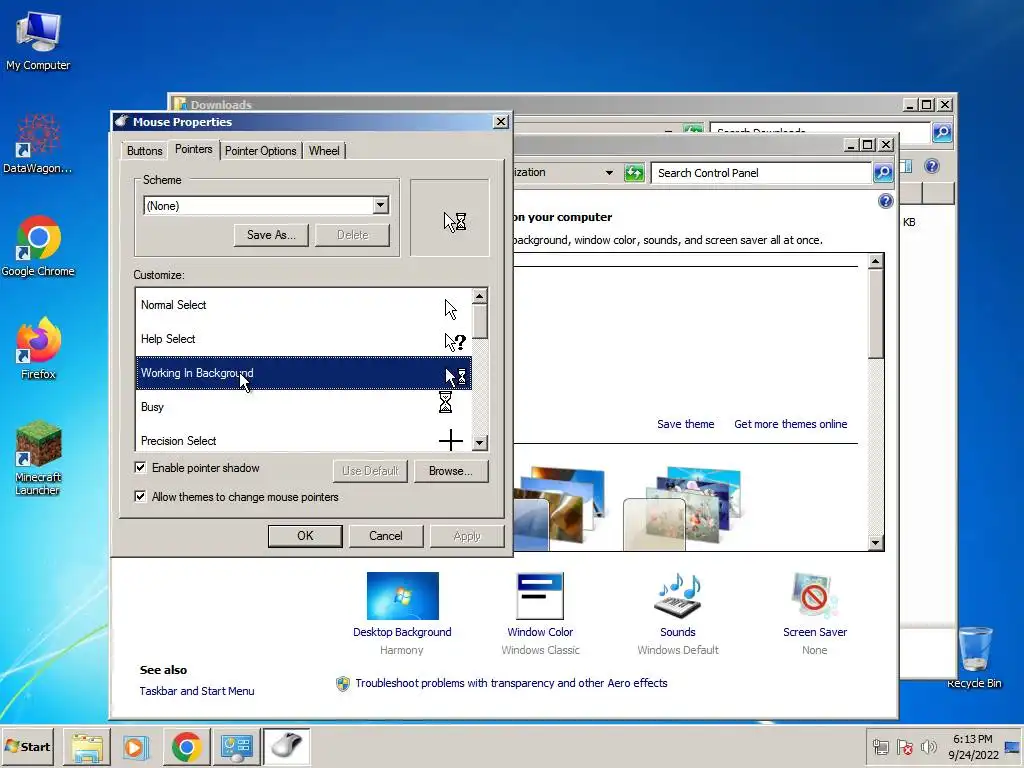Select Normal Select pointer row
The height and width of the screenshot is (768, 1024).
click(303, 305)
